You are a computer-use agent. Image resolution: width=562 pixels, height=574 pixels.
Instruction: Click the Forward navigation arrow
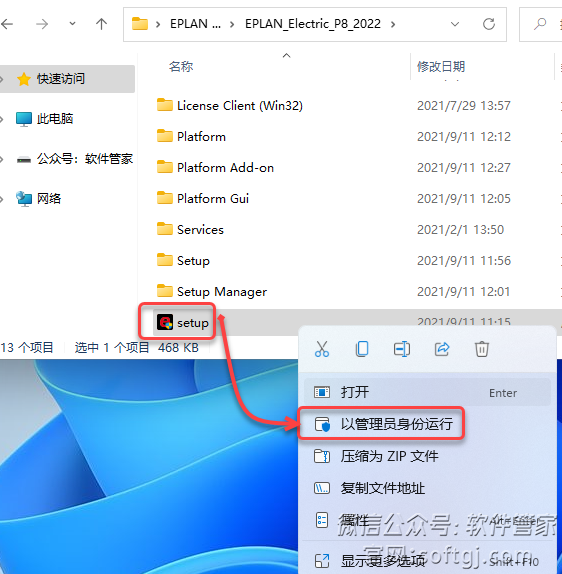42,24
